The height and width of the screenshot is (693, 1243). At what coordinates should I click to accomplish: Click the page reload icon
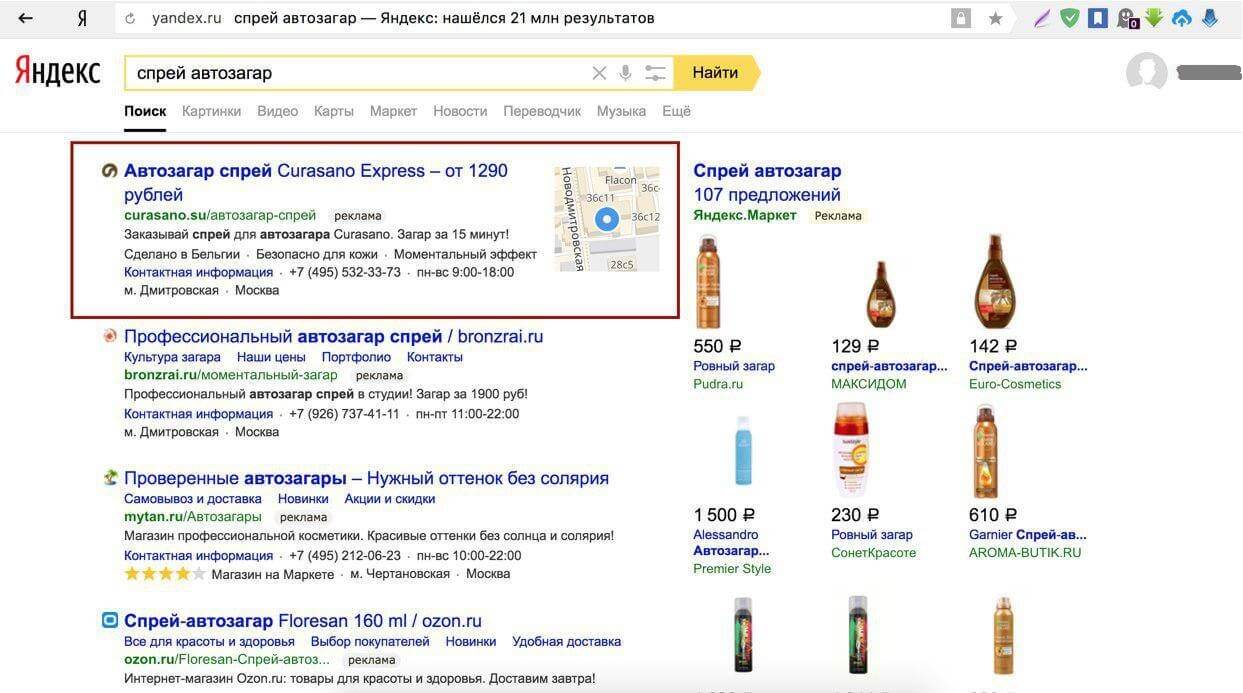130,18
